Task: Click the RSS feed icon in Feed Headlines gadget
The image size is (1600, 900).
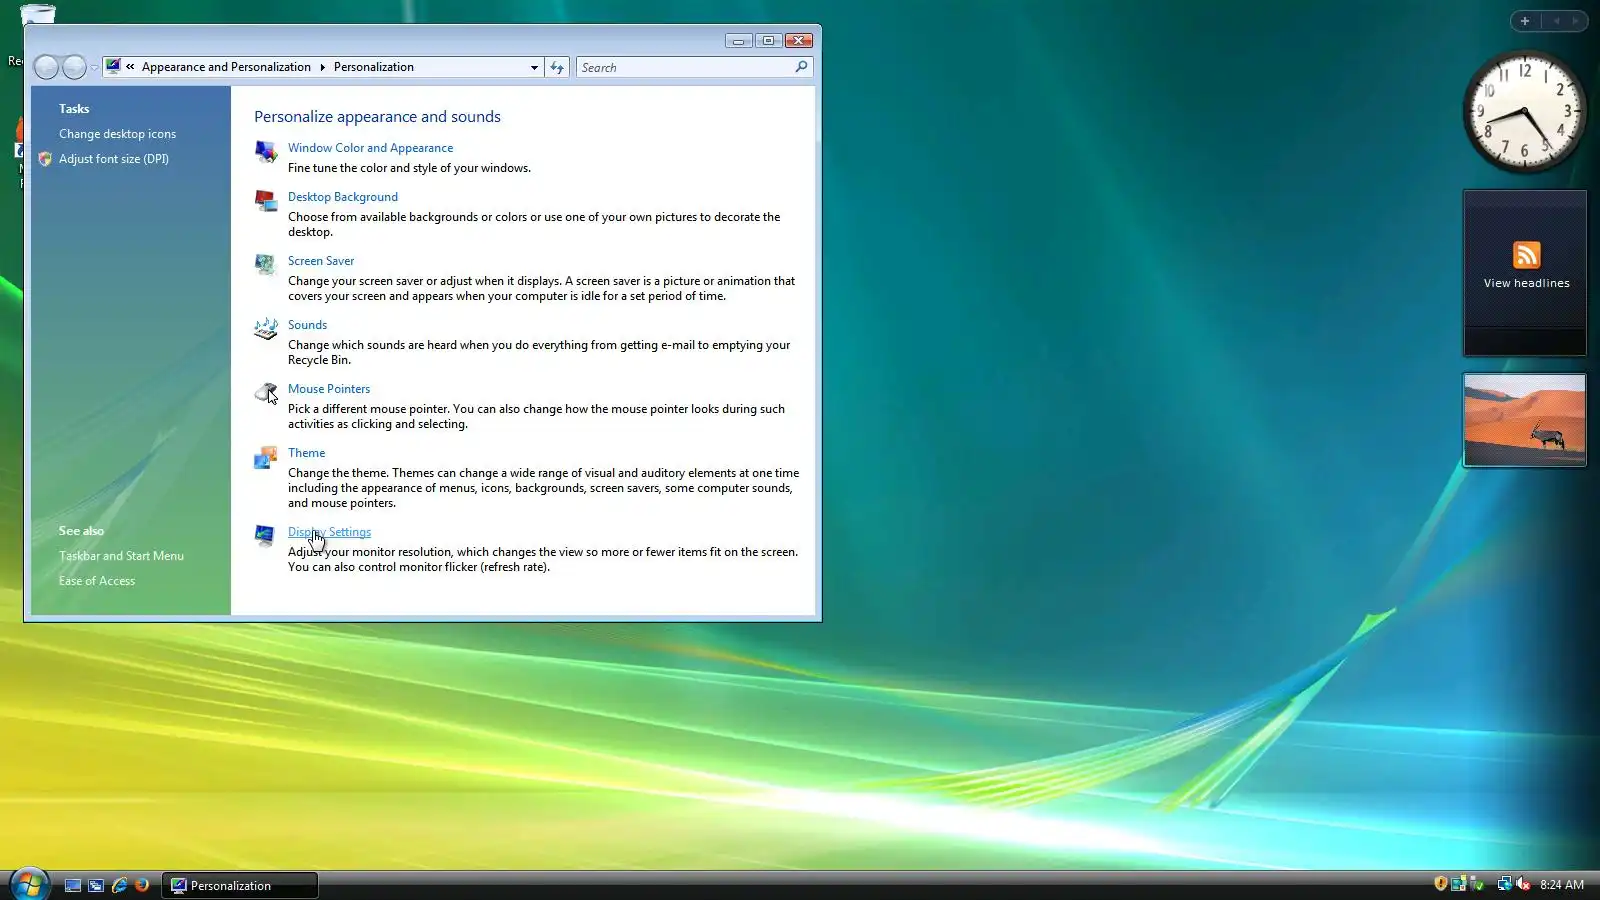Action: [x=1526, y=255]
